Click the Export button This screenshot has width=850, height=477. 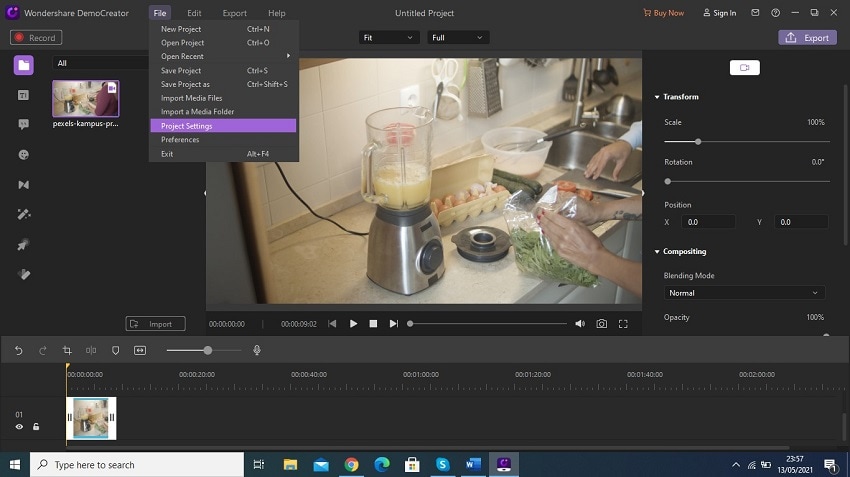[808, 37]
